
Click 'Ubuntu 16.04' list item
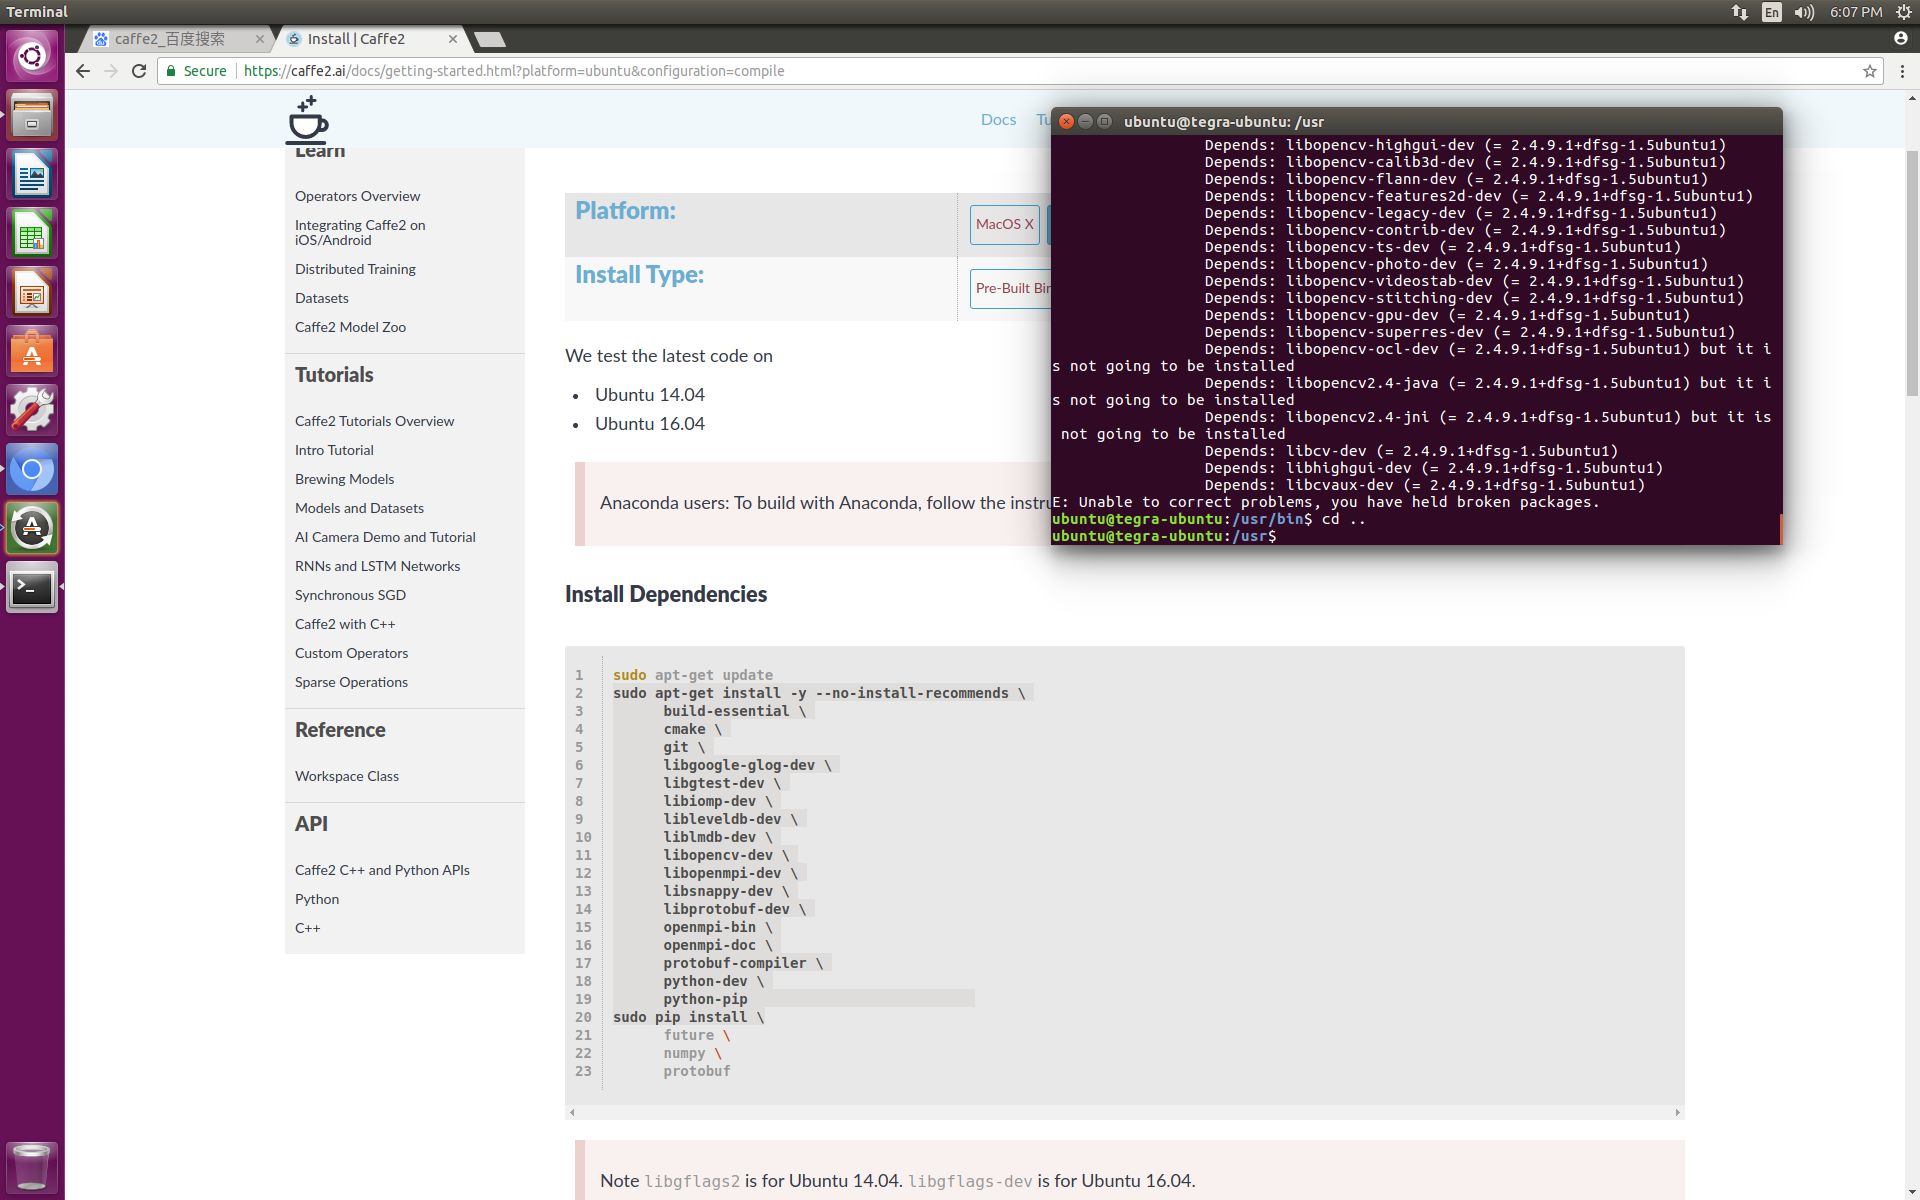coord(650,424)
